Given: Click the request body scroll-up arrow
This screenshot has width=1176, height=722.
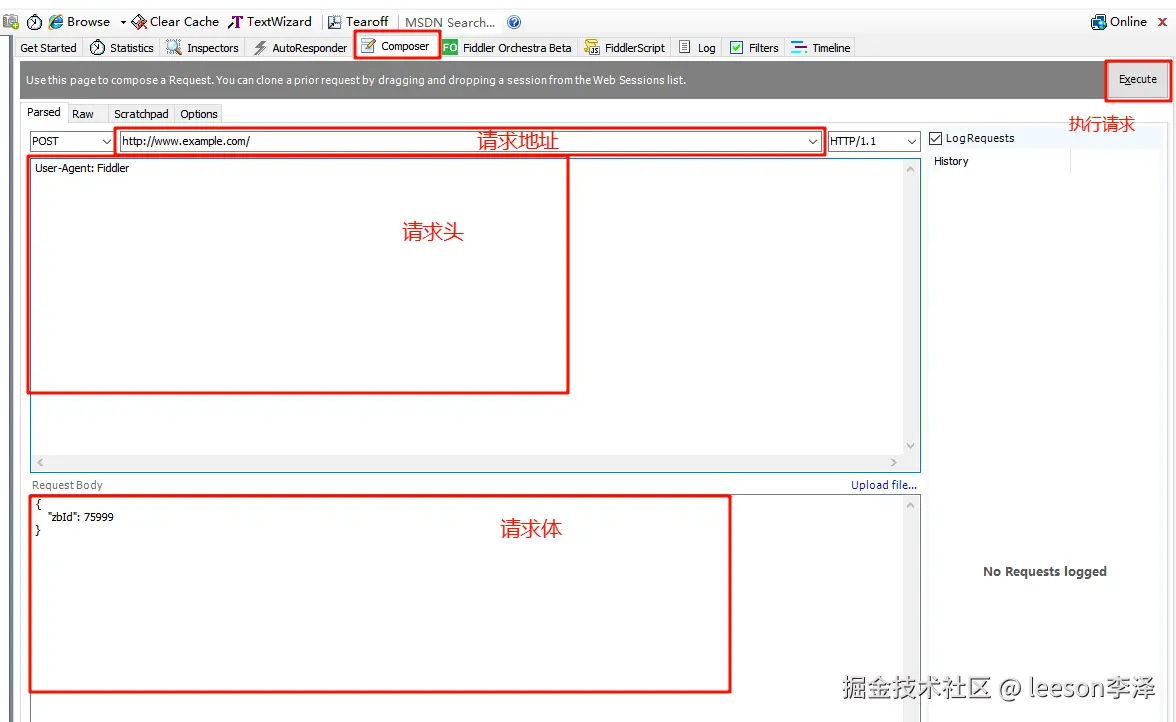Looking at the screenshot, I should pos(910,505).
